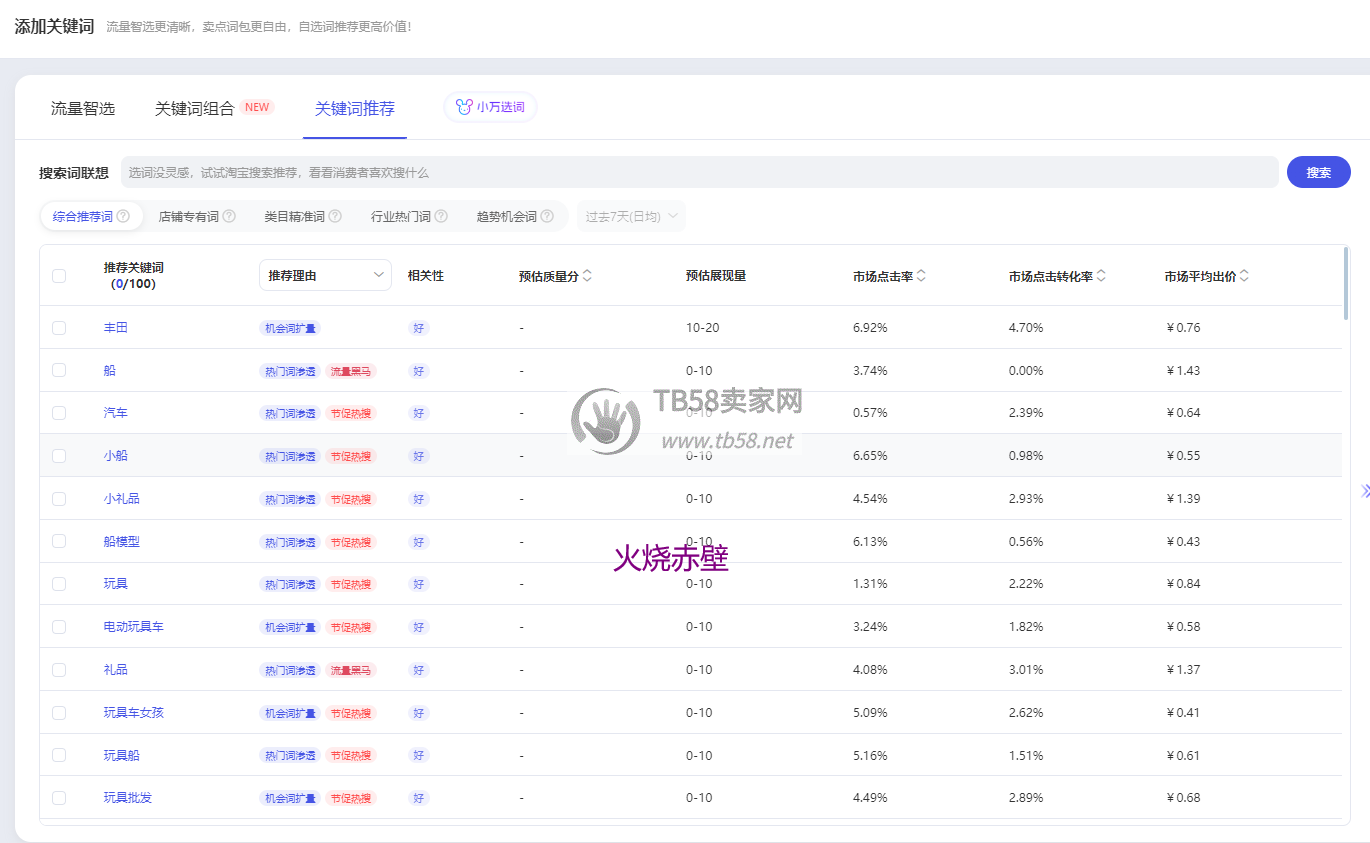Check the box for keyword 电动玩具车
Viewport: 1370px width, 843px height.
pyautogui.click(x=59, y=627)
